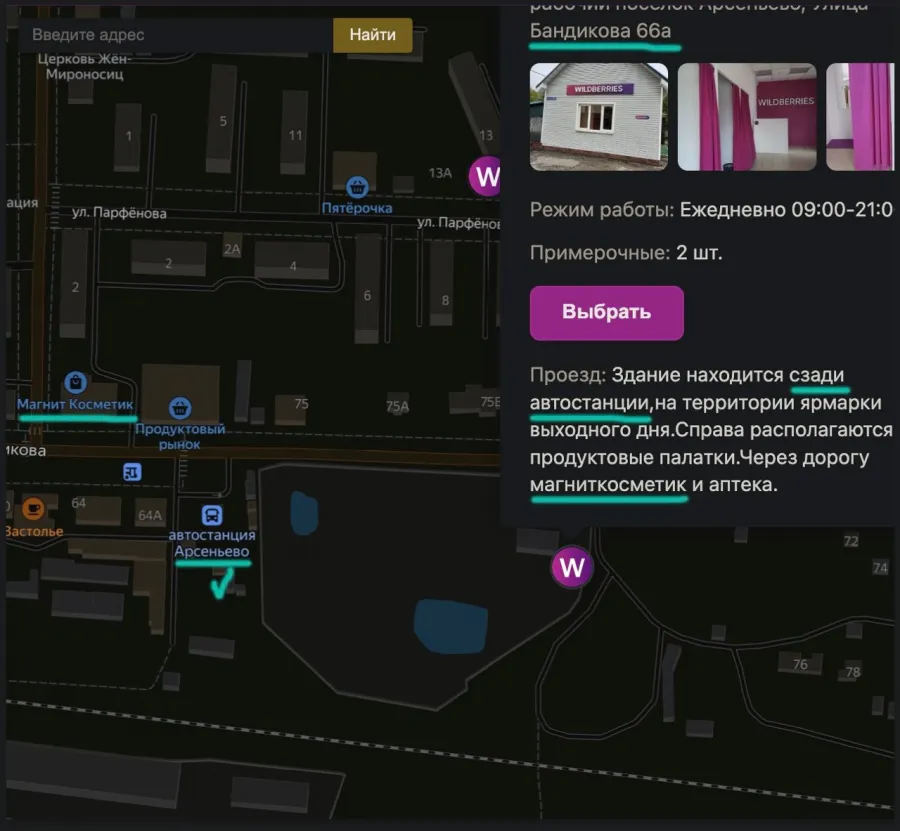Click the Пятёрочка shopping basket icon

pyautogui.click(x=357, y=187)
